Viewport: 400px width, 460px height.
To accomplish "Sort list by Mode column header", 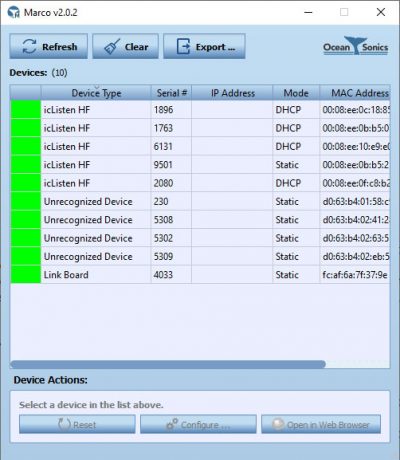I will pos(296,93).
